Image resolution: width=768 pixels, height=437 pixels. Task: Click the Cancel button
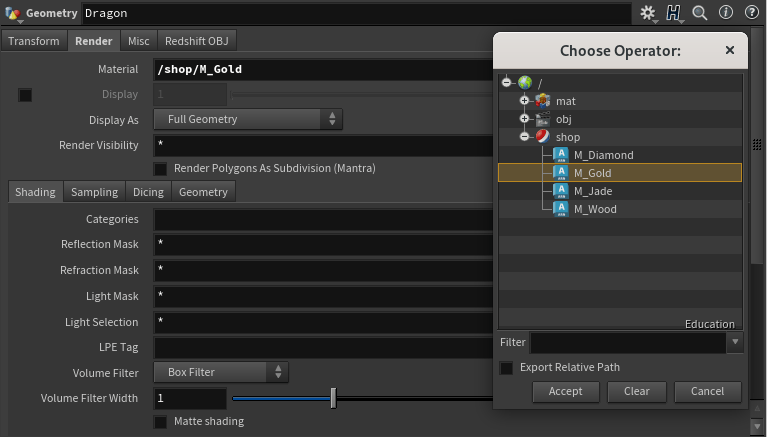tap(707, 392)
